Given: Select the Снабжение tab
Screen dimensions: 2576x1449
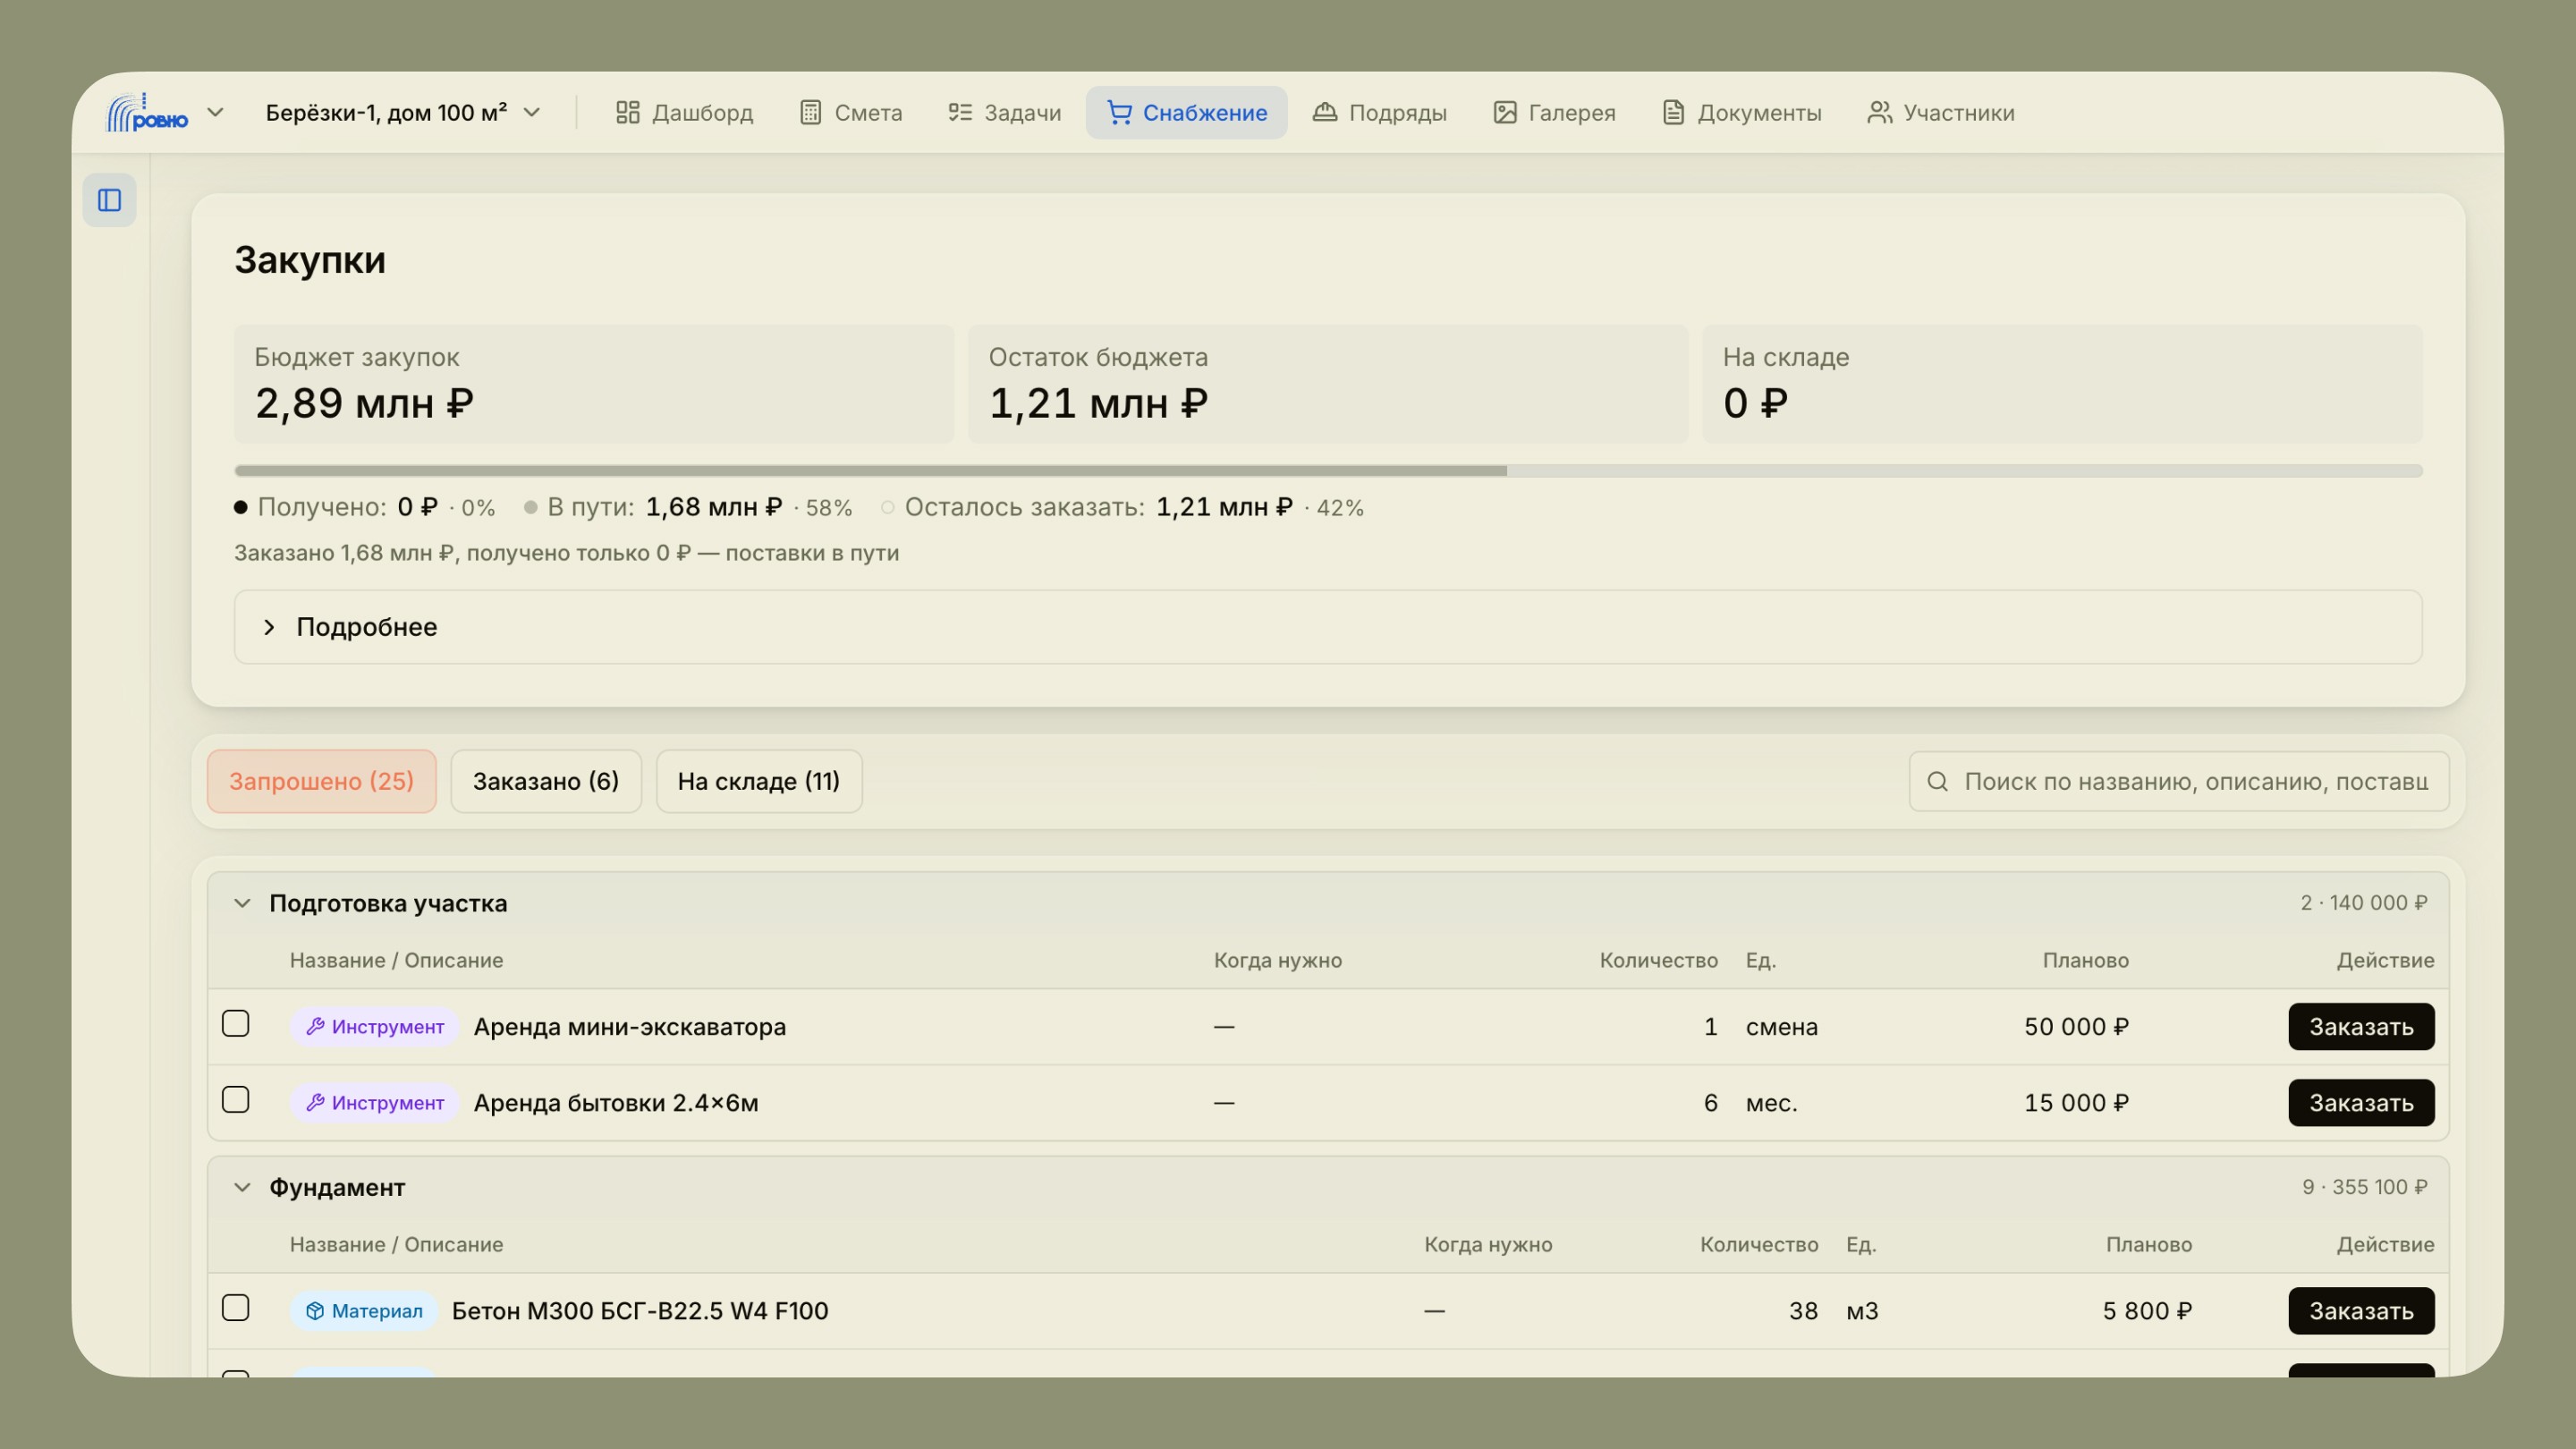Looking at the screenshot, I should [1186, 112].
